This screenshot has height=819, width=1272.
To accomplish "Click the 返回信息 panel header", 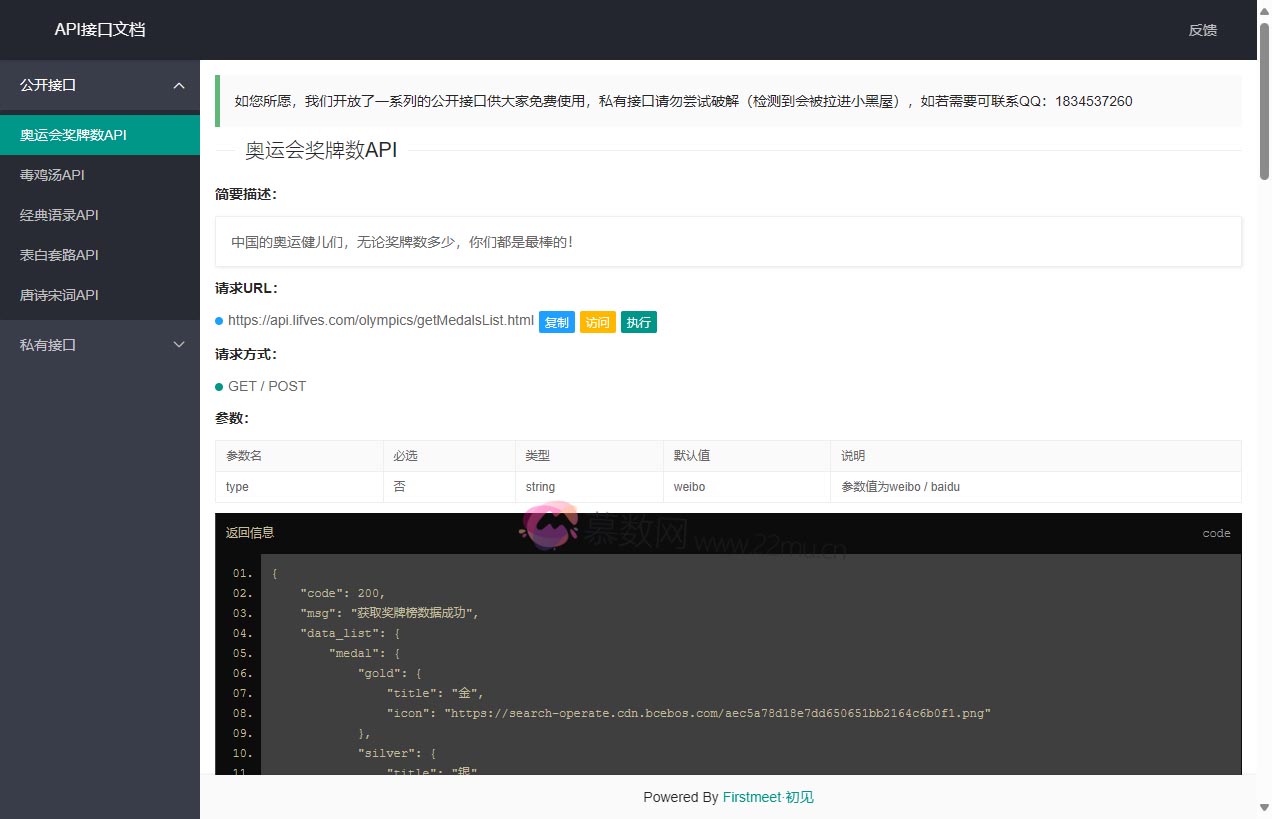I will pos(249,533).
